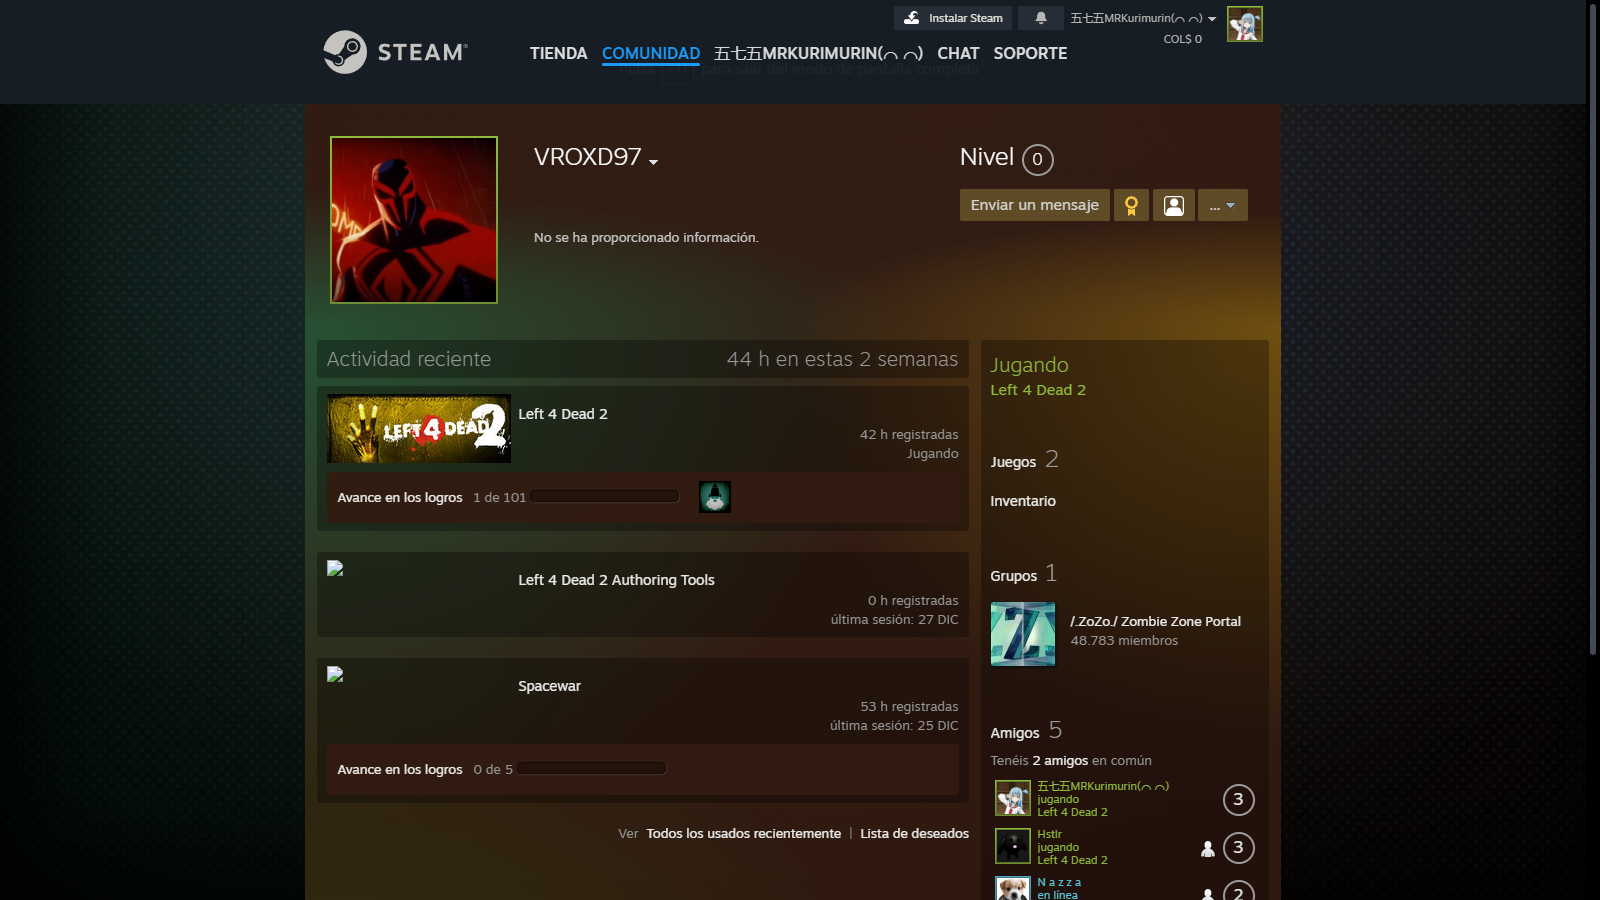Open N a z z a friend name
The height and width of the screenshot is (900, 1600).
(x=1059, y=882)
